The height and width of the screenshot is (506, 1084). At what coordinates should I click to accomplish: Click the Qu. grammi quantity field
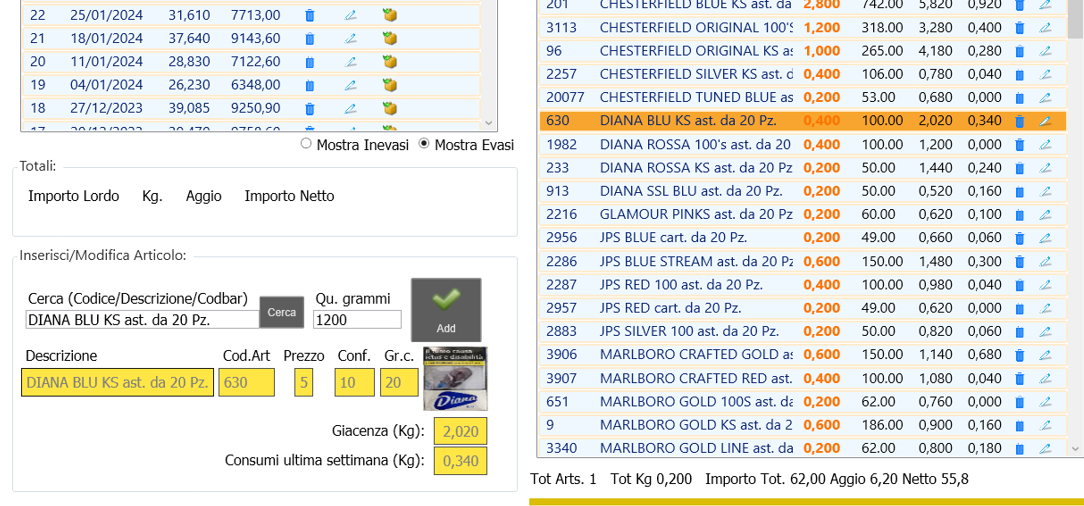(x=357, y=319)
